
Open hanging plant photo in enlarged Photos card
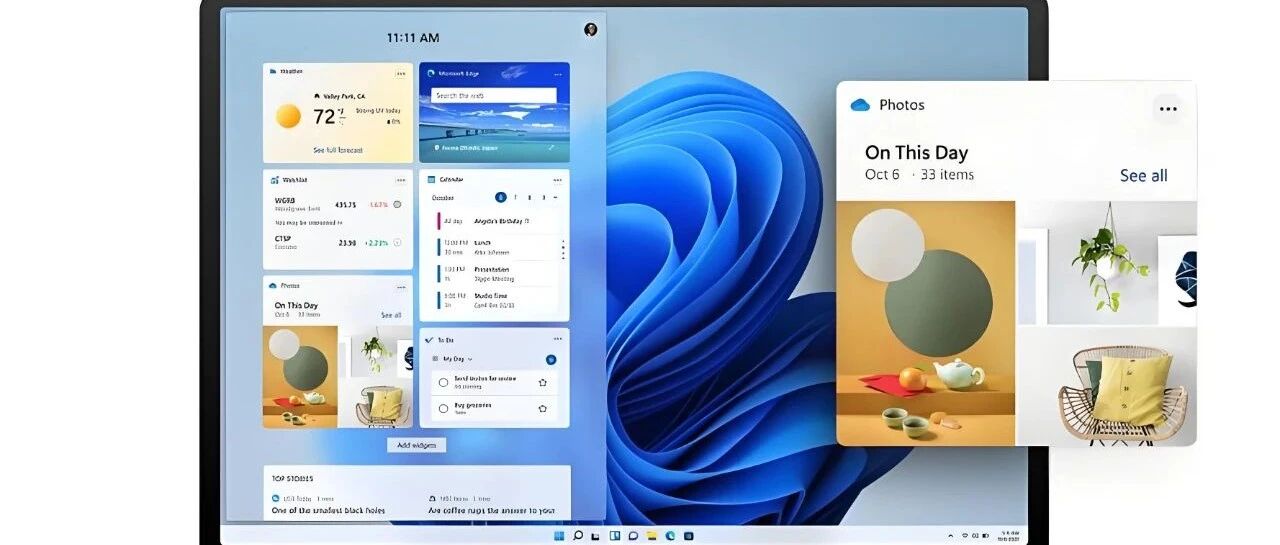[x=1107, y=262]
